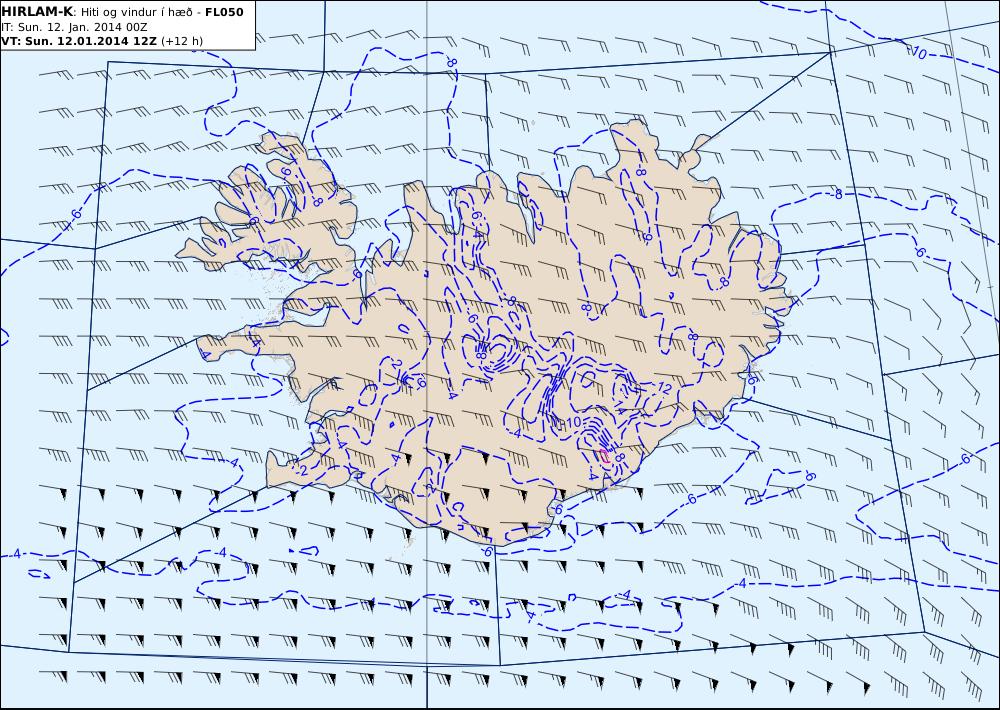Click the 'IT: Sun. 12. Jan. 2014 00Z' line
The image size is (1000, 710).
coord(74,27)
